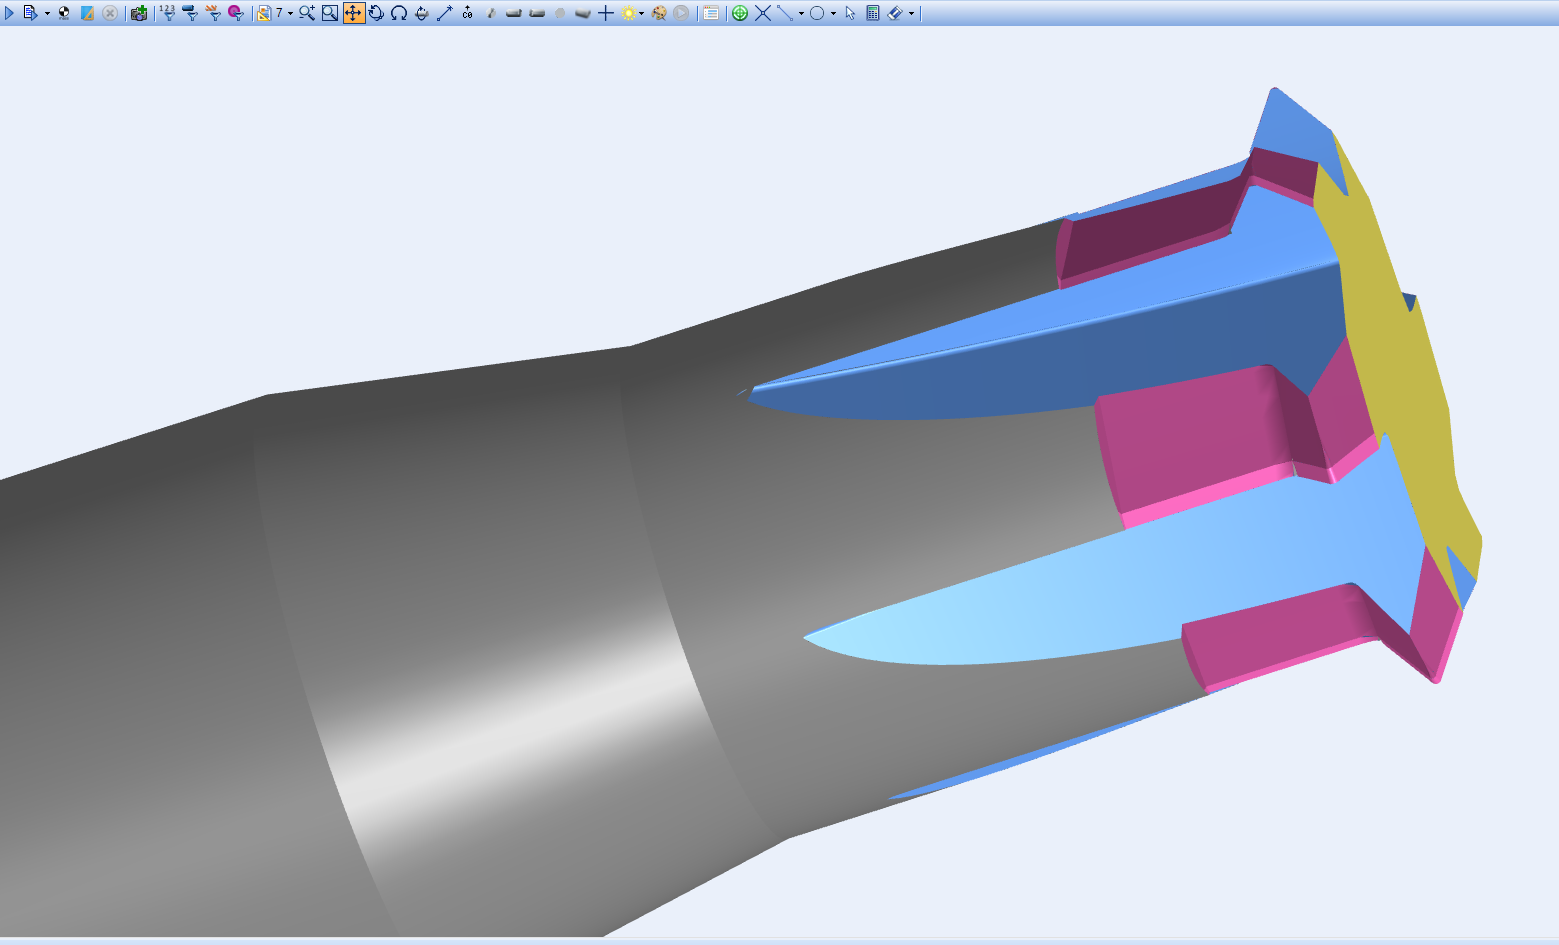
Task: Select the numbered 123 filter icon
Action: (167, 13)
